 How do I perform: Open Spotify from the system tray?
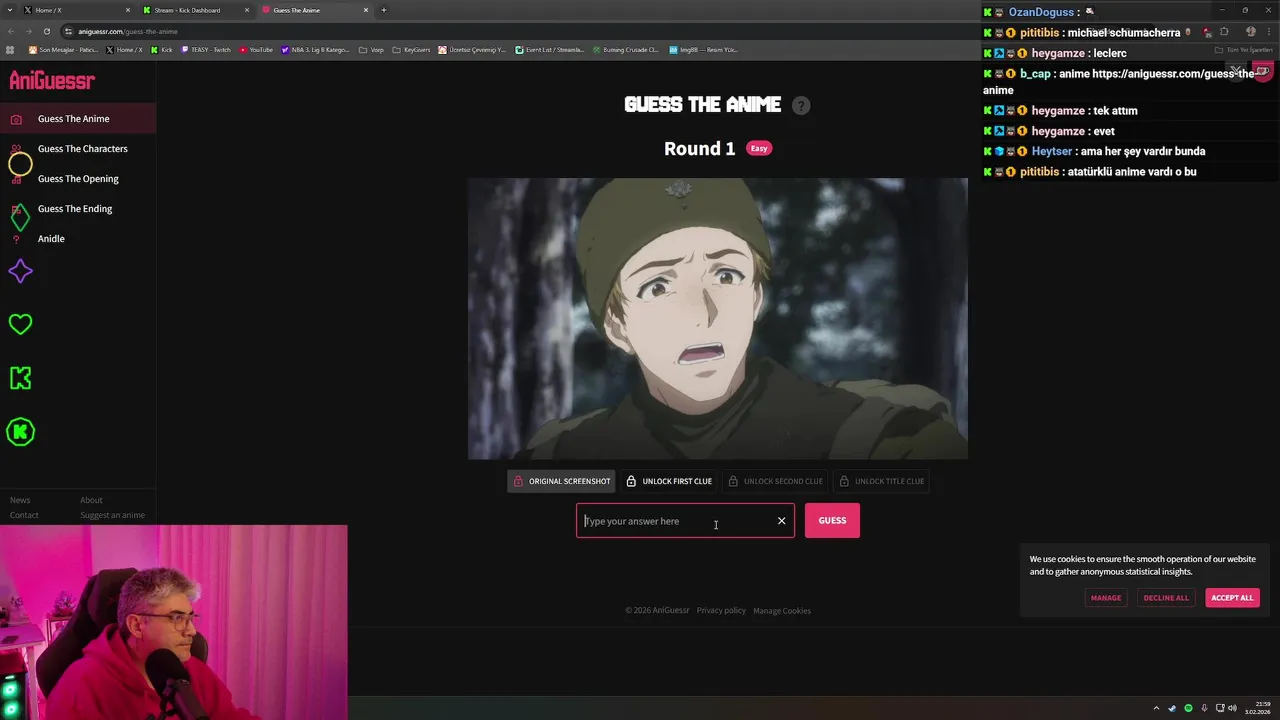pyautogui.click(x=1188, y=708)
